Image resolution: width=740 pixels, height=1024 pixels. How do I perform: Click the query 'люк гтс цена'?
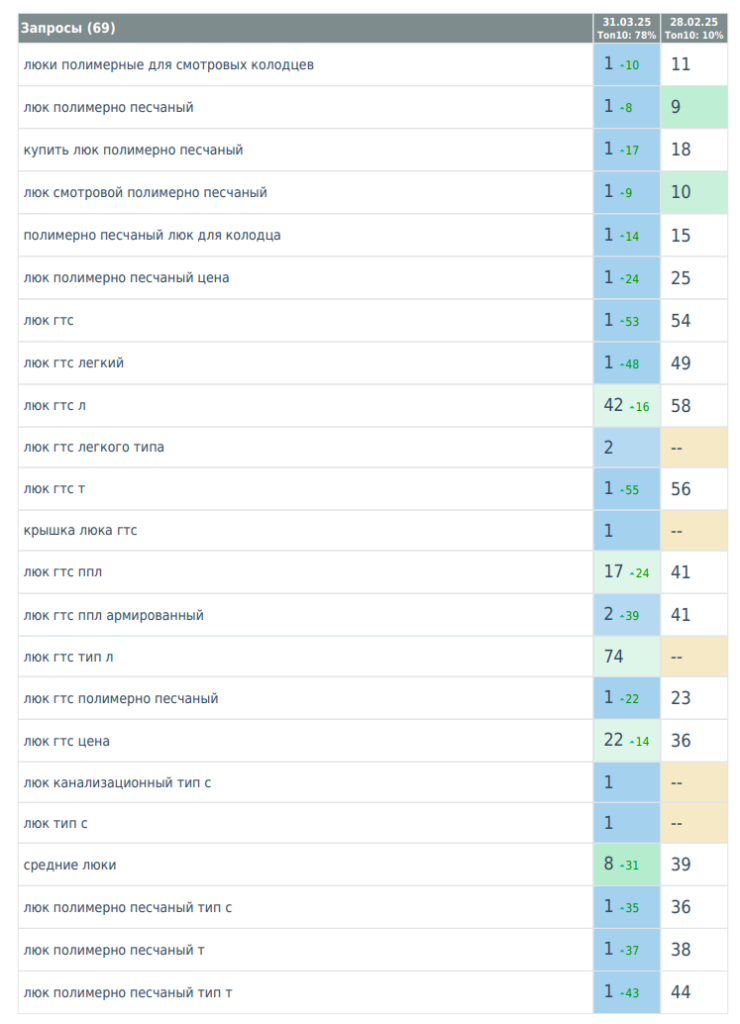(66, 741)
